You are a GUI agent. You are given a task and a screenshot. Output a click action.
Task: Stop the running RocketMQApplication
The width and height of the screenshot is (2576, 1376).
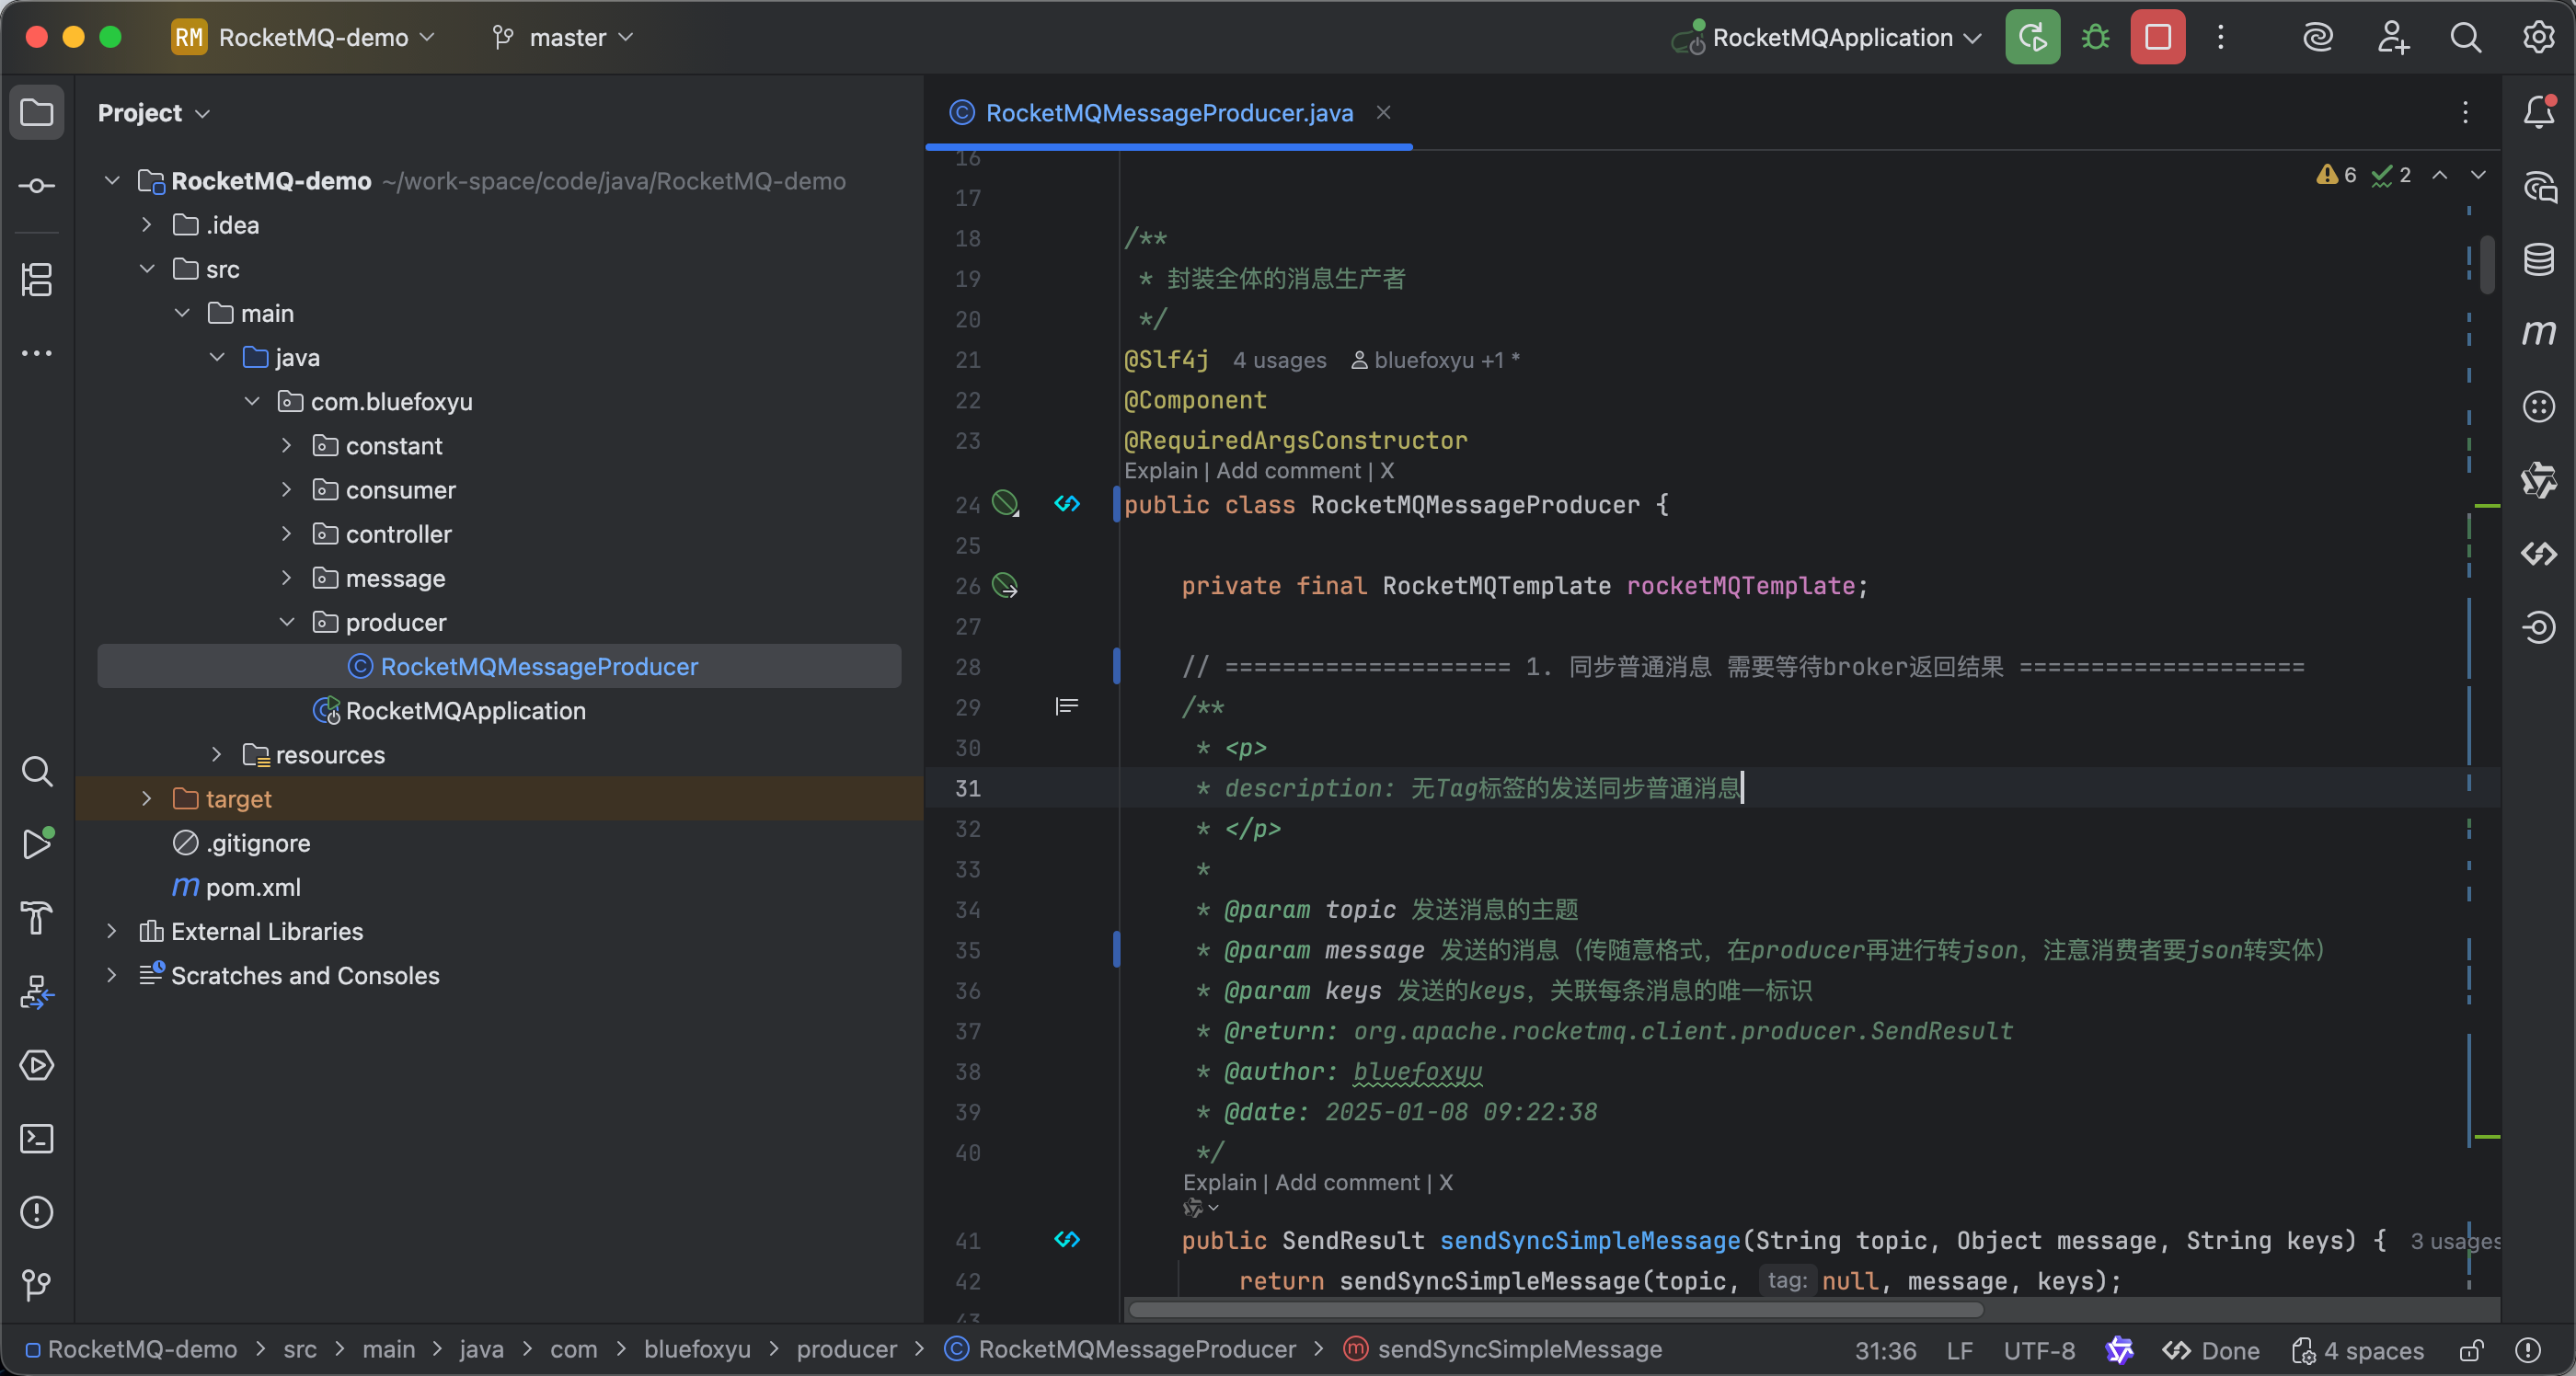click(2157, 38)
